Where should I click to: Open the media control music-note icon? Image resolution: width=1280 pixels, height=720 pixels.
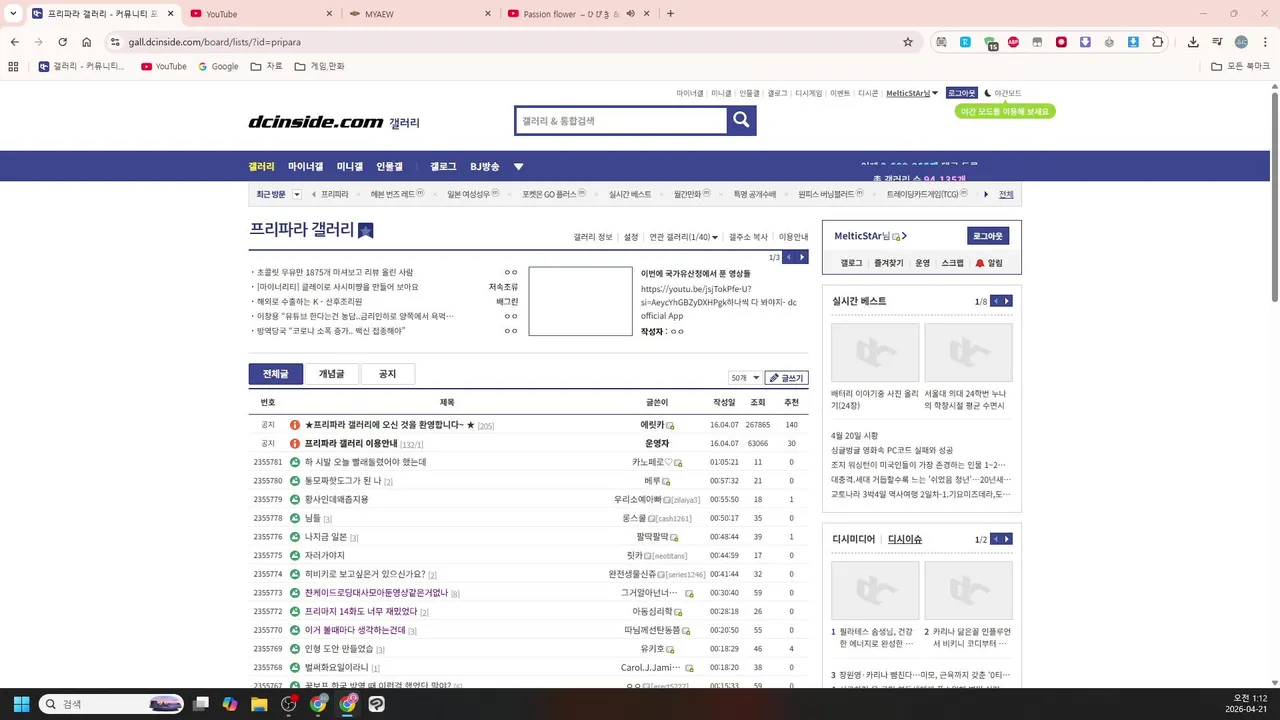(1217, 42)
